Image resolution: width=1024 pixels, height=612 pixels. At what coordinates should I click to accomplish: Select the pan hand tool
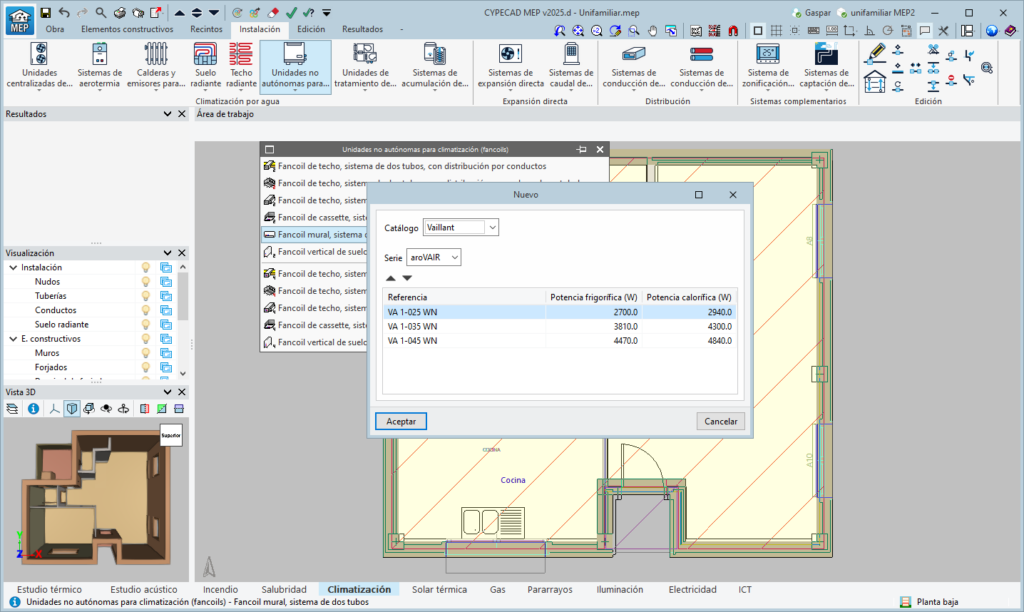tap(653, 30)
